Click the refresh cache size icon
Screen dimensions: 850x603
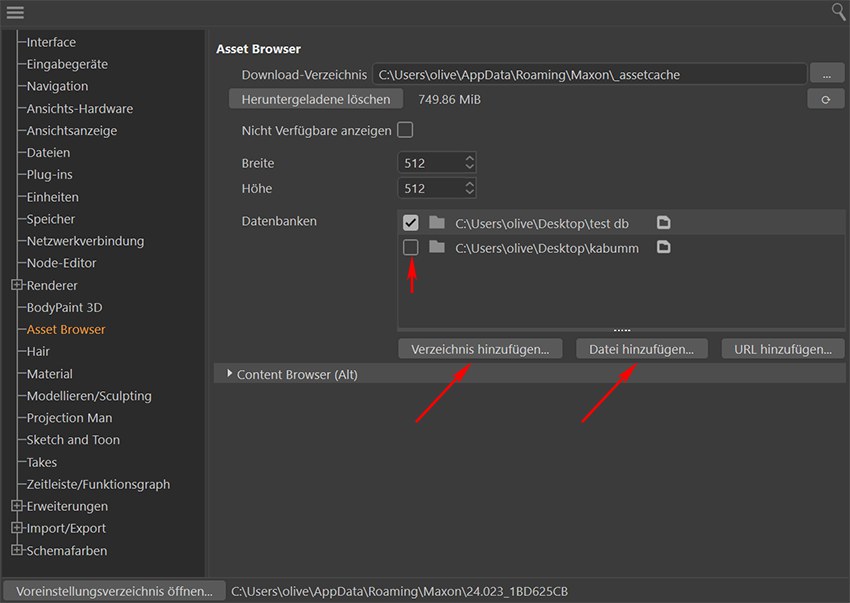pyautogui.click(x=825, y=99)
